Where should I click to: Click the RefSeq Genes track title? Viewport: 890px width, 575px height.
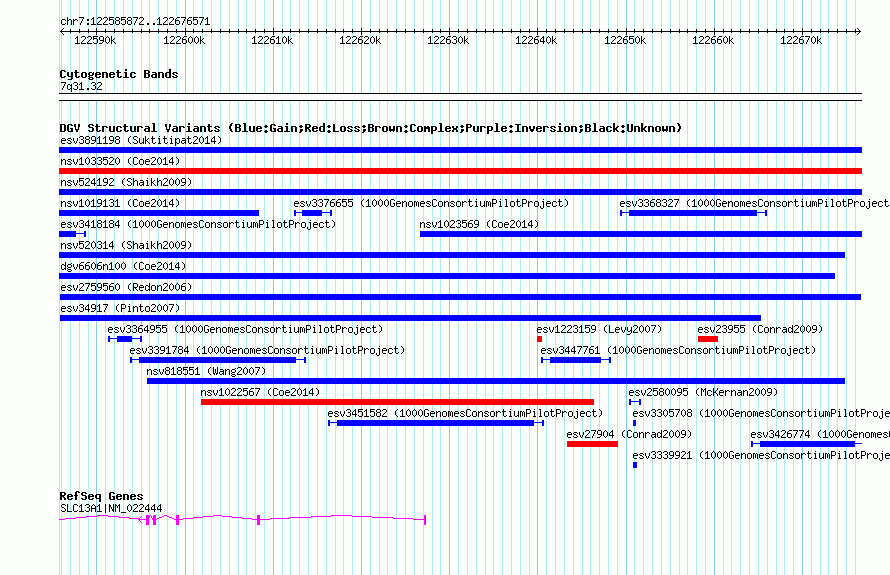(x=101, y=496)
